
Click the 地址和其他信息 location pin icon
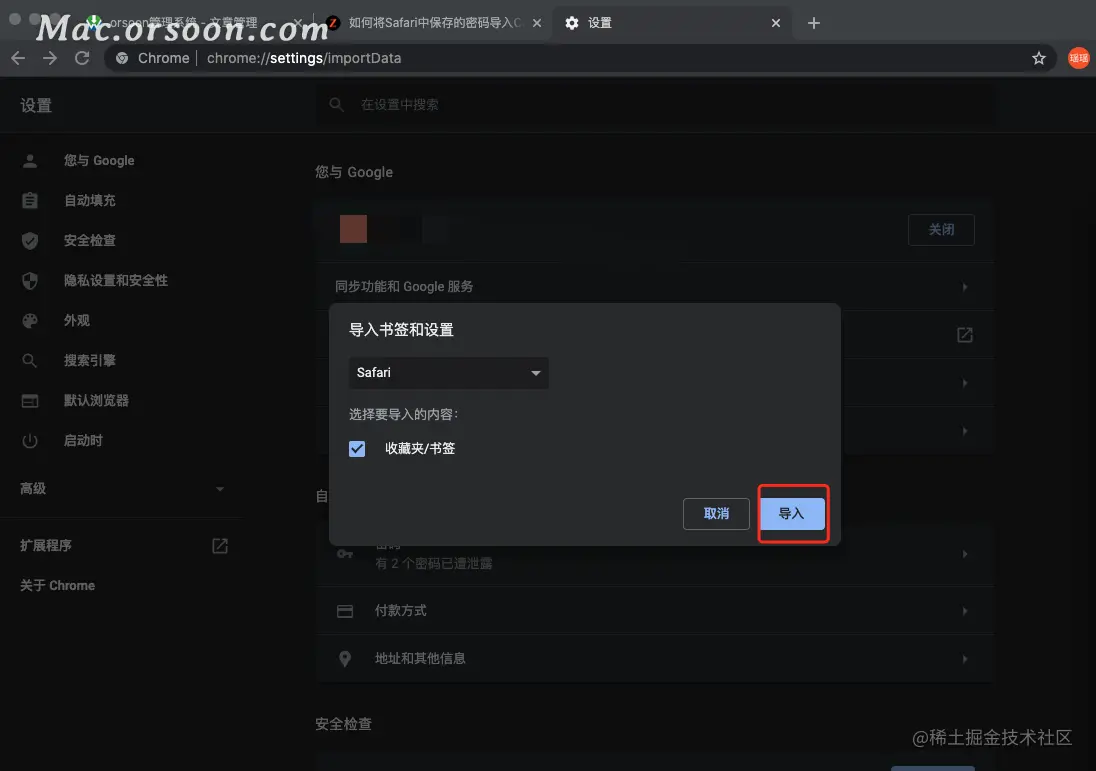click(345, 658)
